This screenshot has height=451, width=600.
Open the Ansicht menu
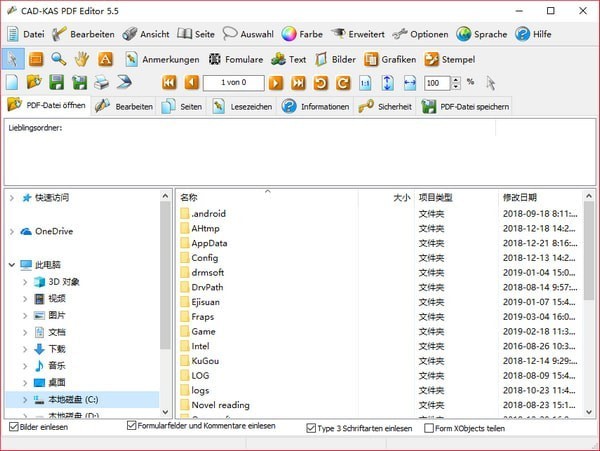146,34
